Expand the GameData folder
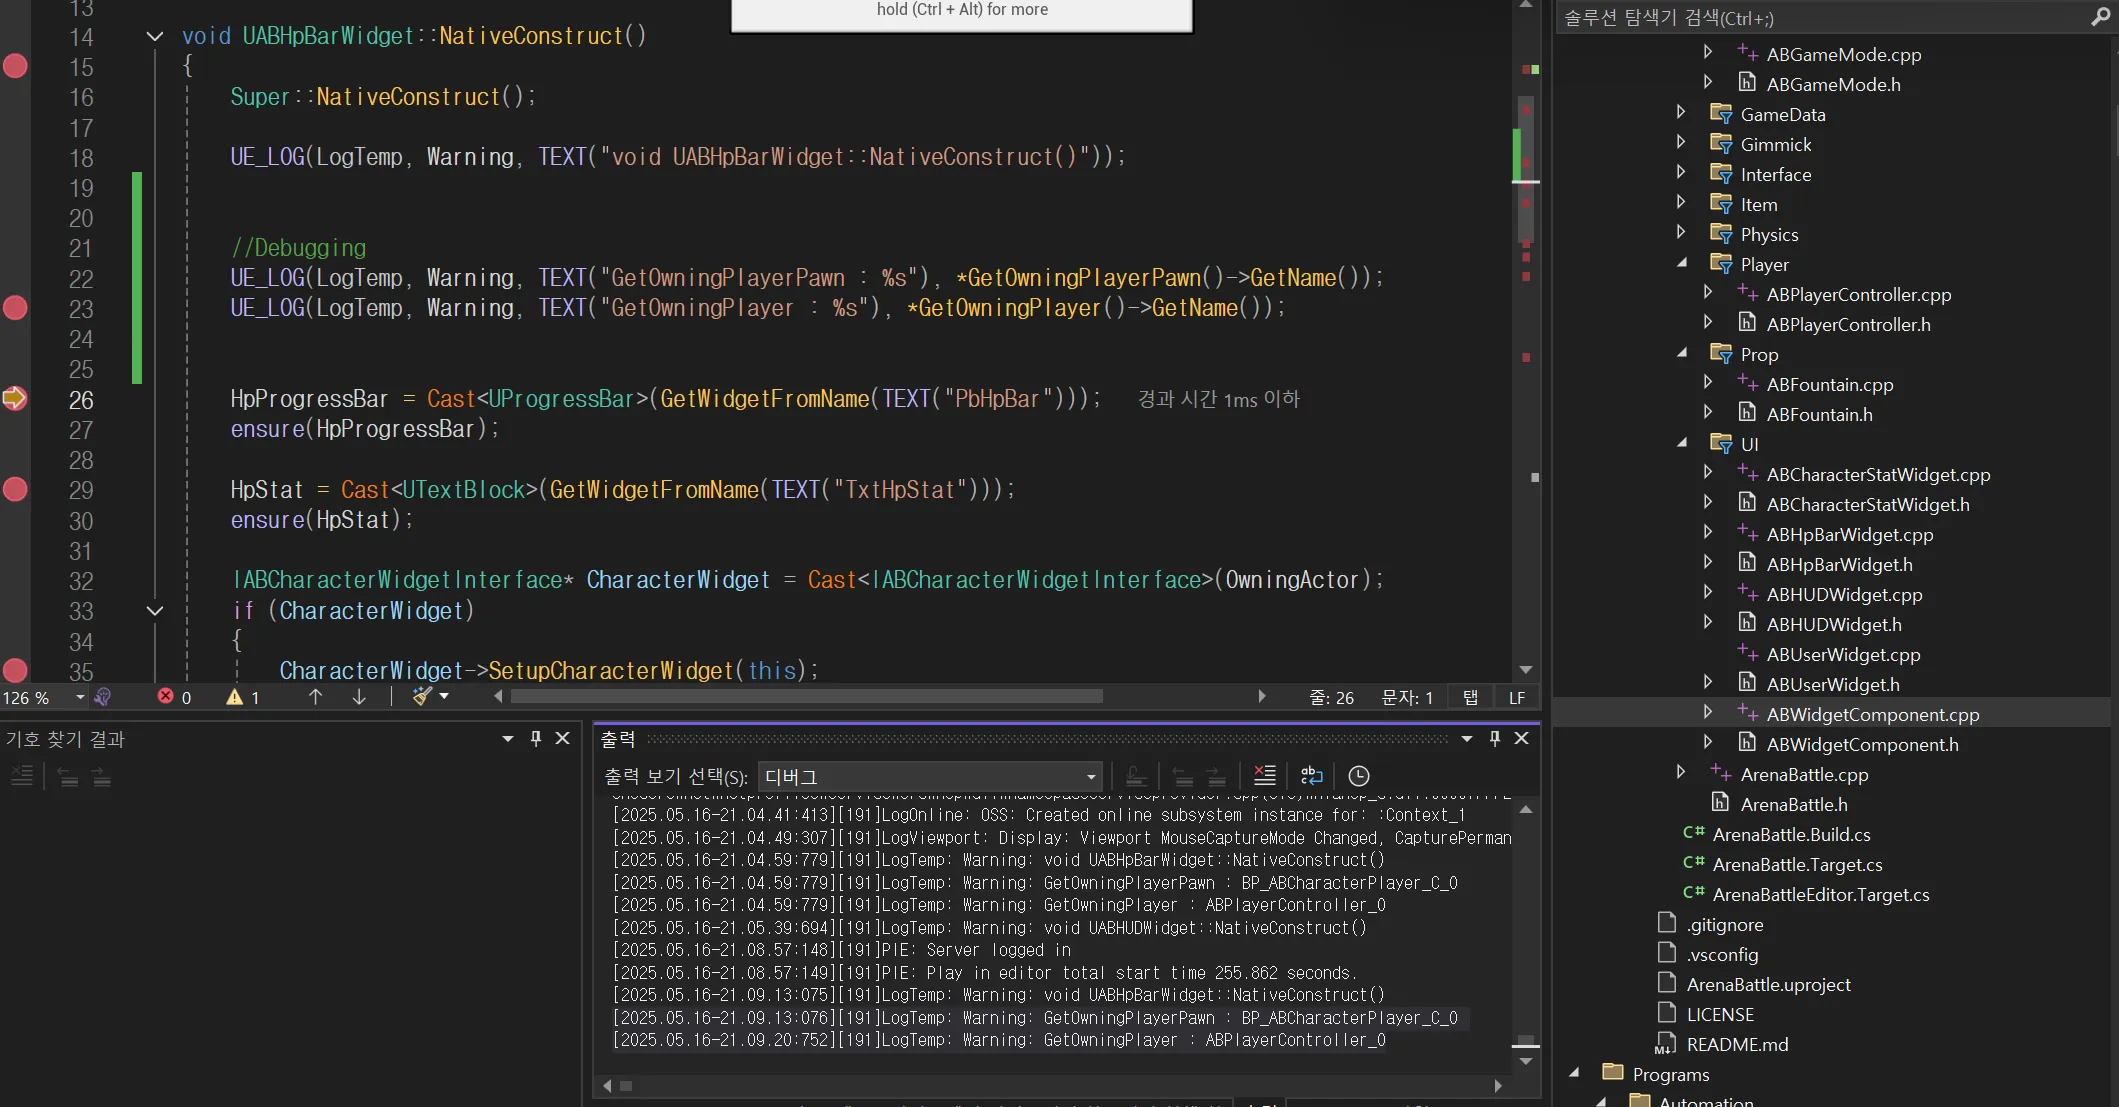Viewport: 2119px width, 1107px height. pos(1681,113)
